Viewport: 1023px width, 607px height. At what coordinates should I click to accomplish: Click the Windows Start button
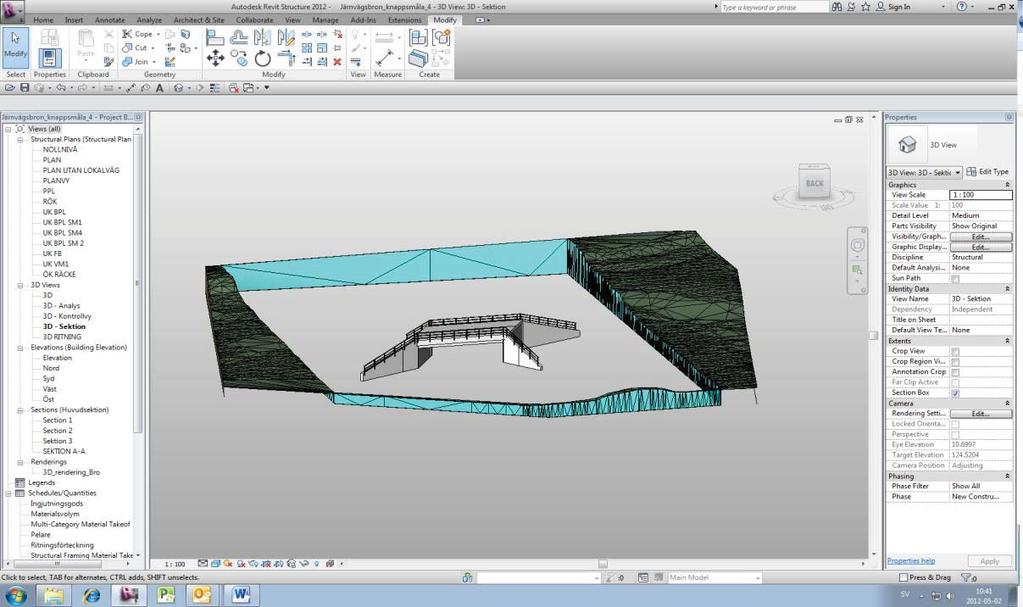pos(15,595)
